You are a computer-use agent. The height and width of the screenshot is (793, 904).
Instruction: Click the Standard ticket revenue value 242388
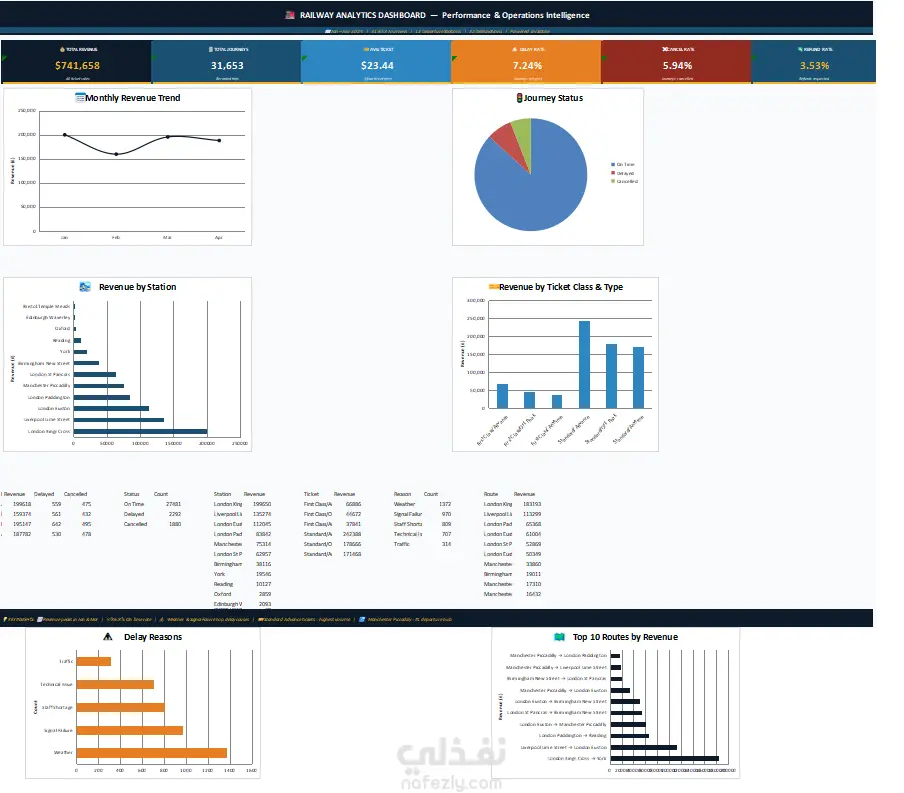point(352,534)
